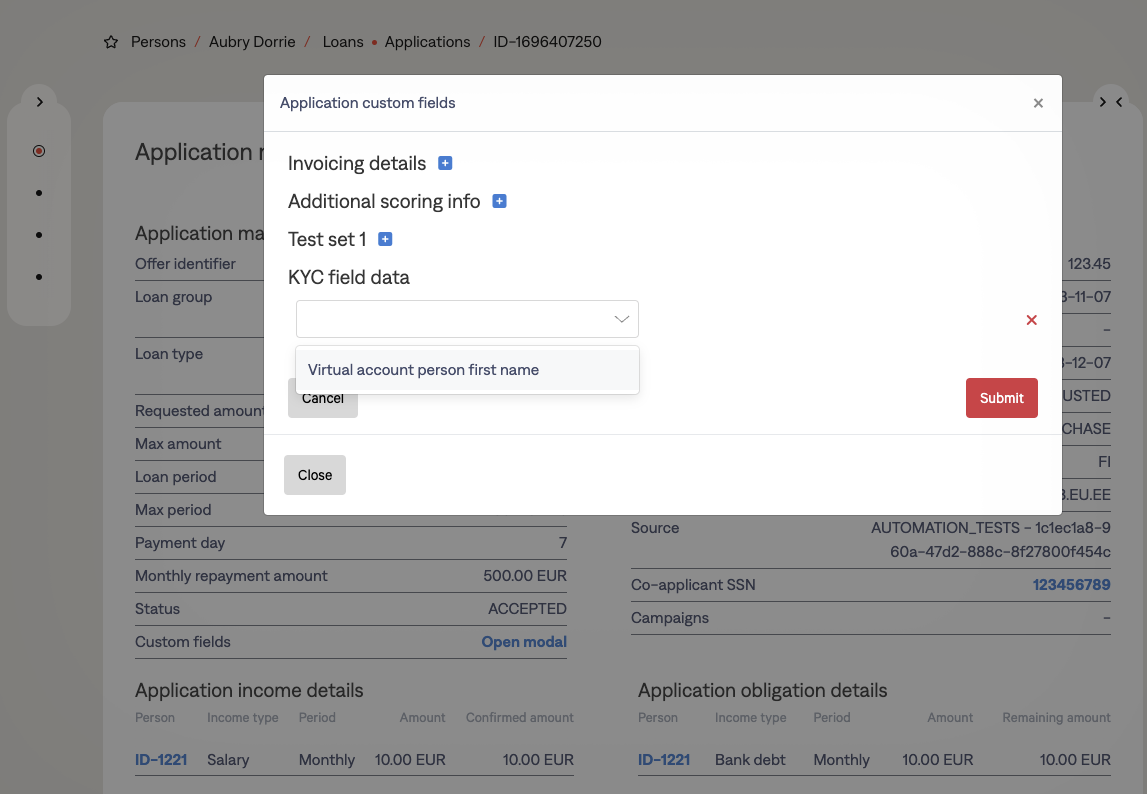Click the Close button at modal bottom

[315, 475]
